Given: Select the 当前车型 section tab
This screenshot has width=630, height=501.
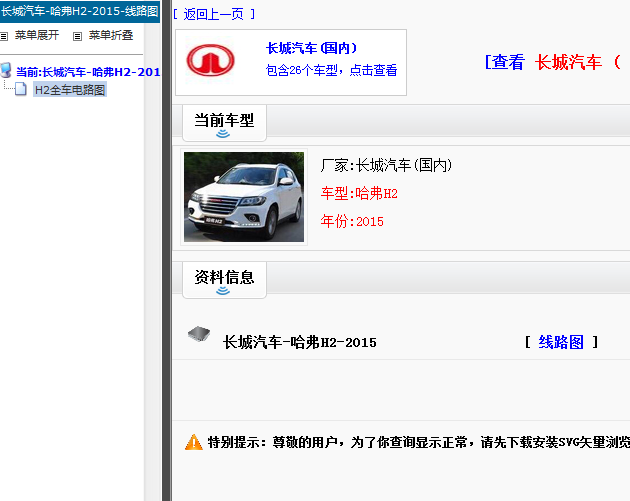Looking at the screenshot, I should (224, 123).
